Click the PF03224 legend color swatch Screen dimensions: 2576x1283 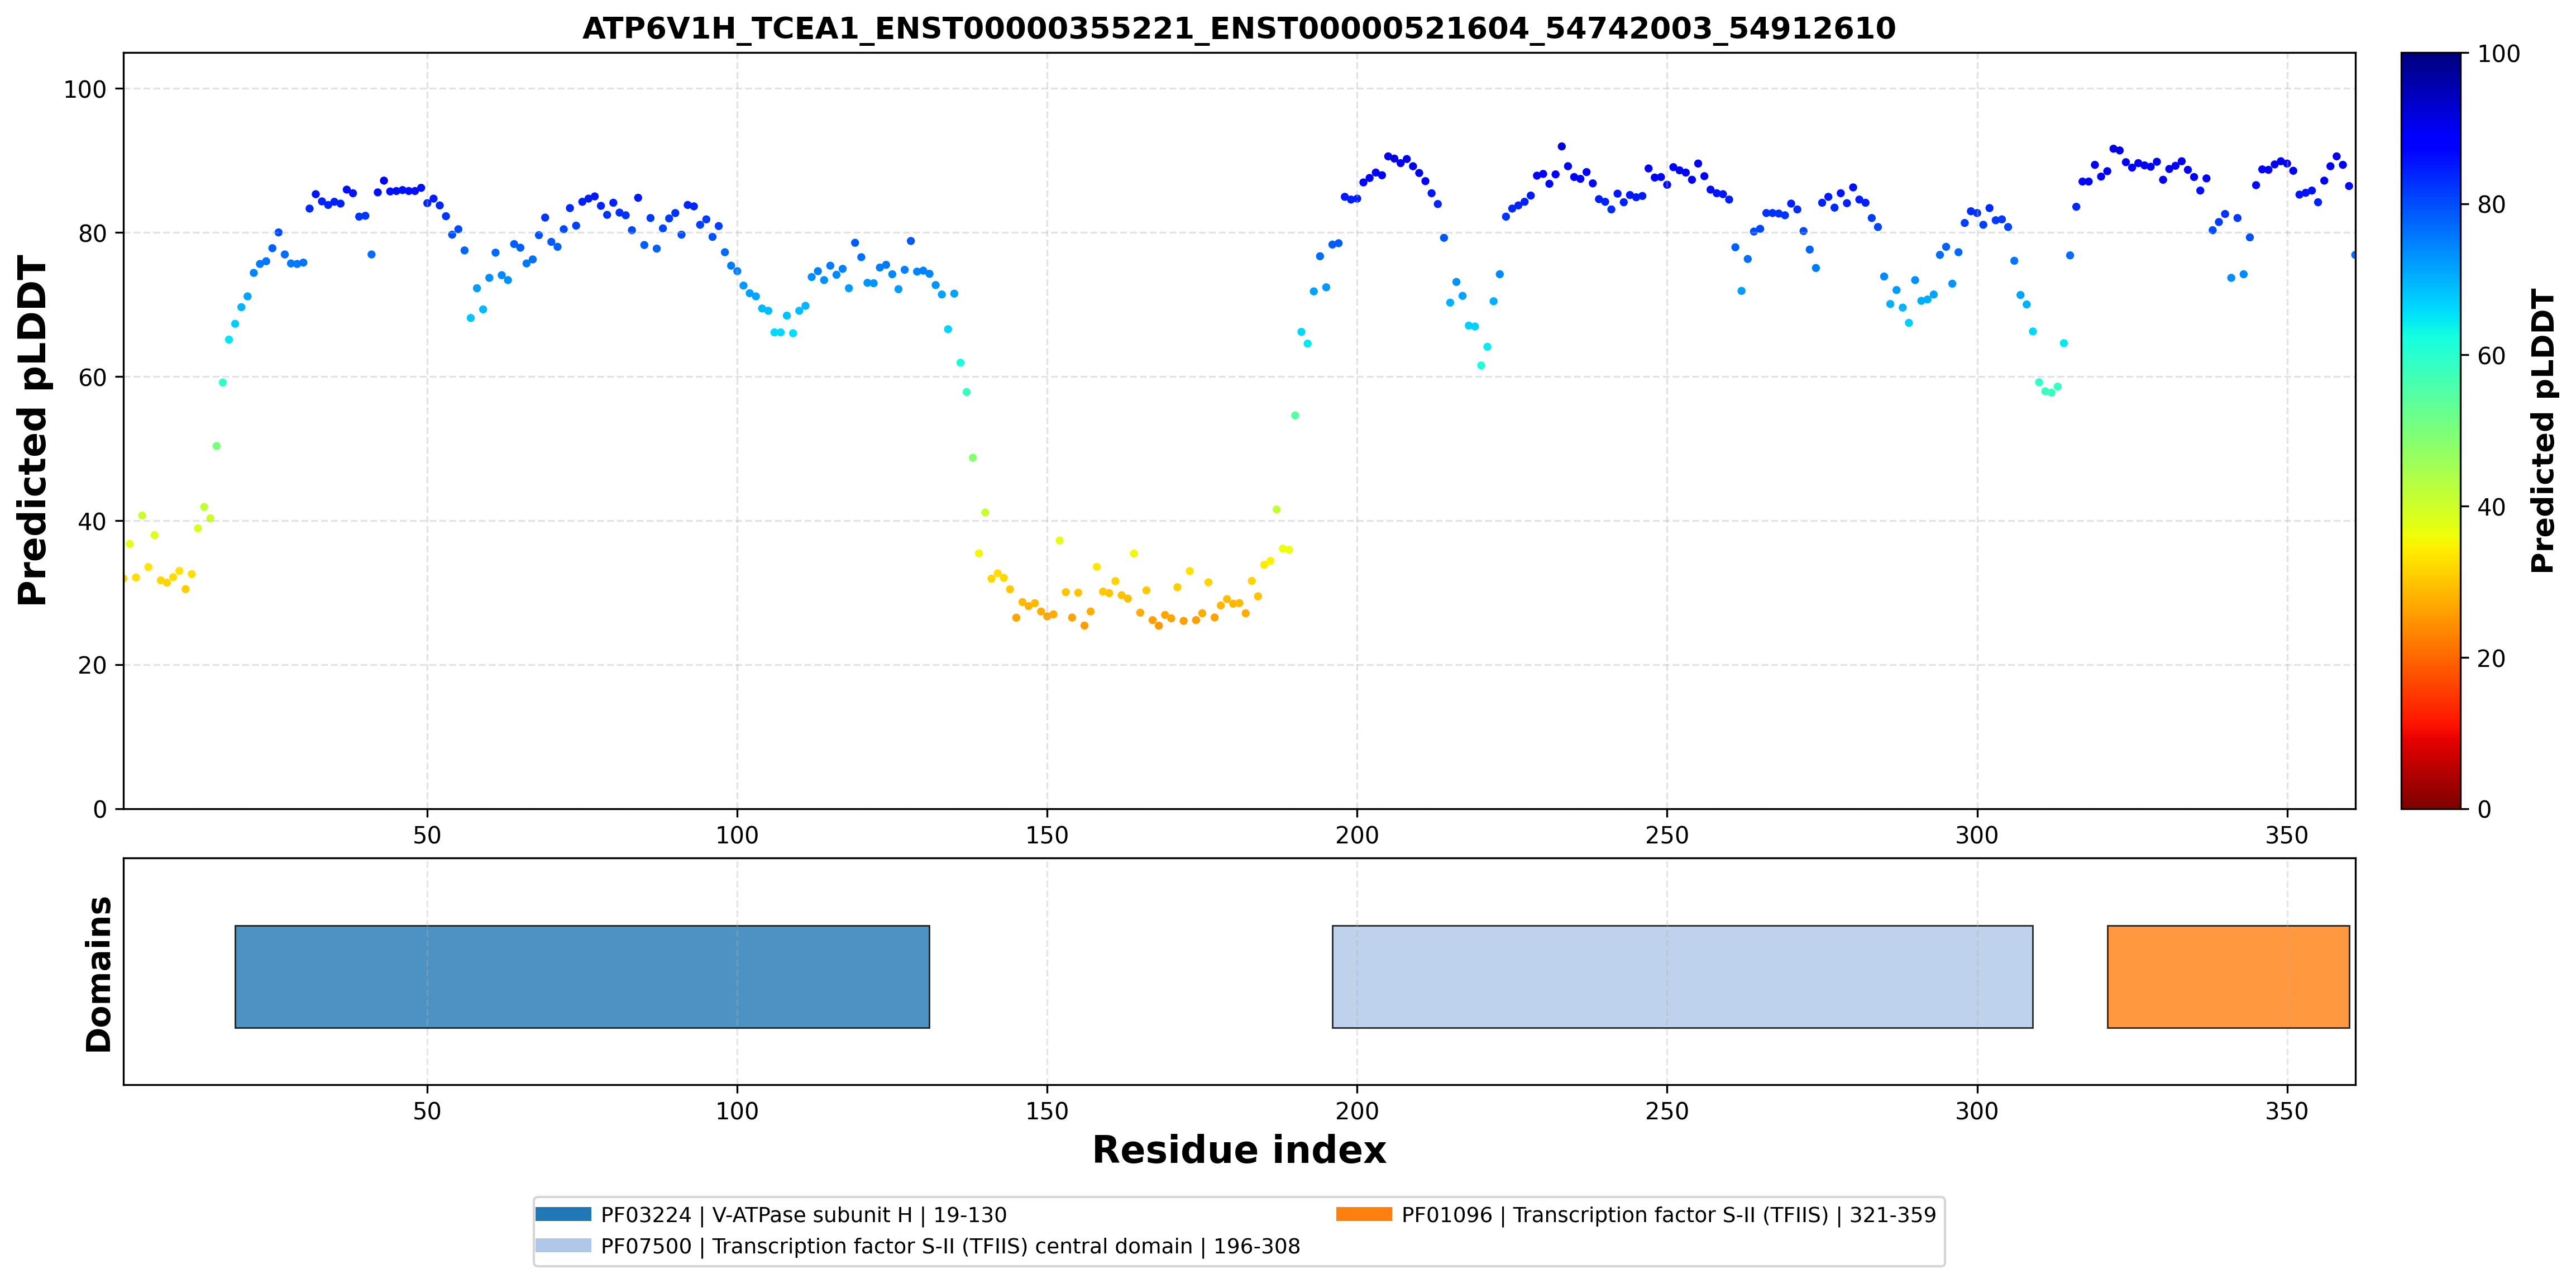pos(563,1214)
